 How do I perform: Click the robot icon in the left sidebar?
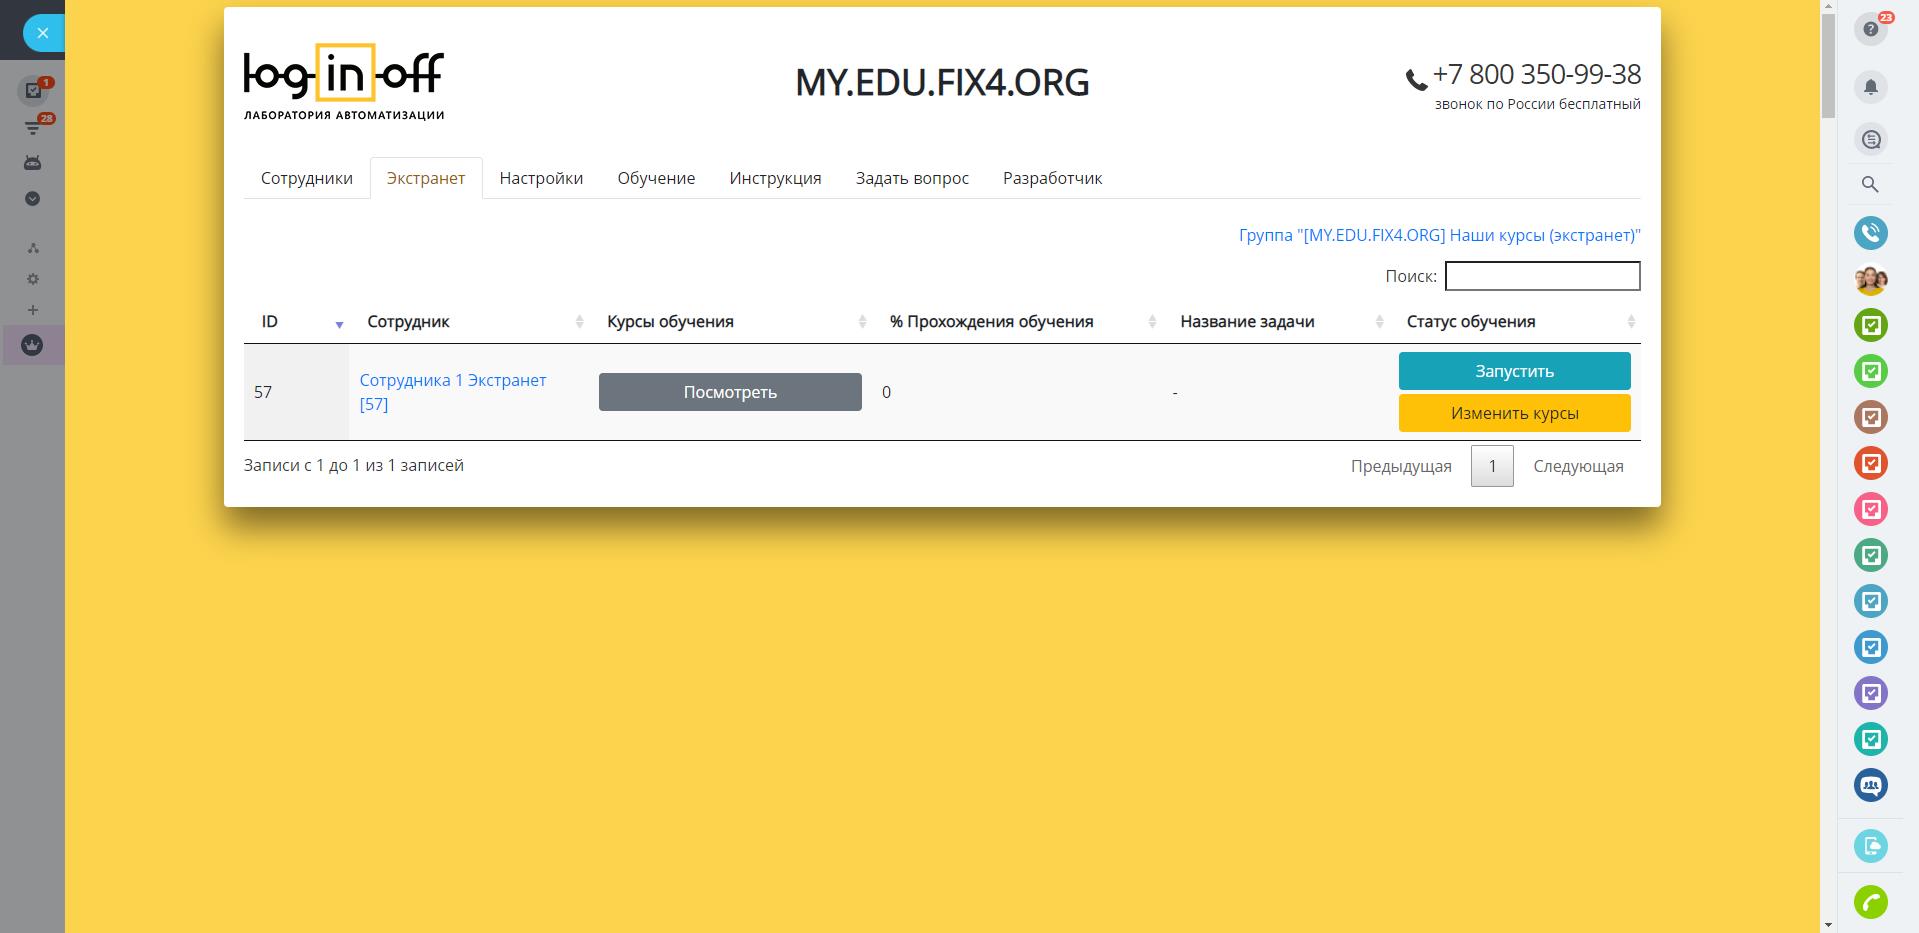[x=32, y=163]
